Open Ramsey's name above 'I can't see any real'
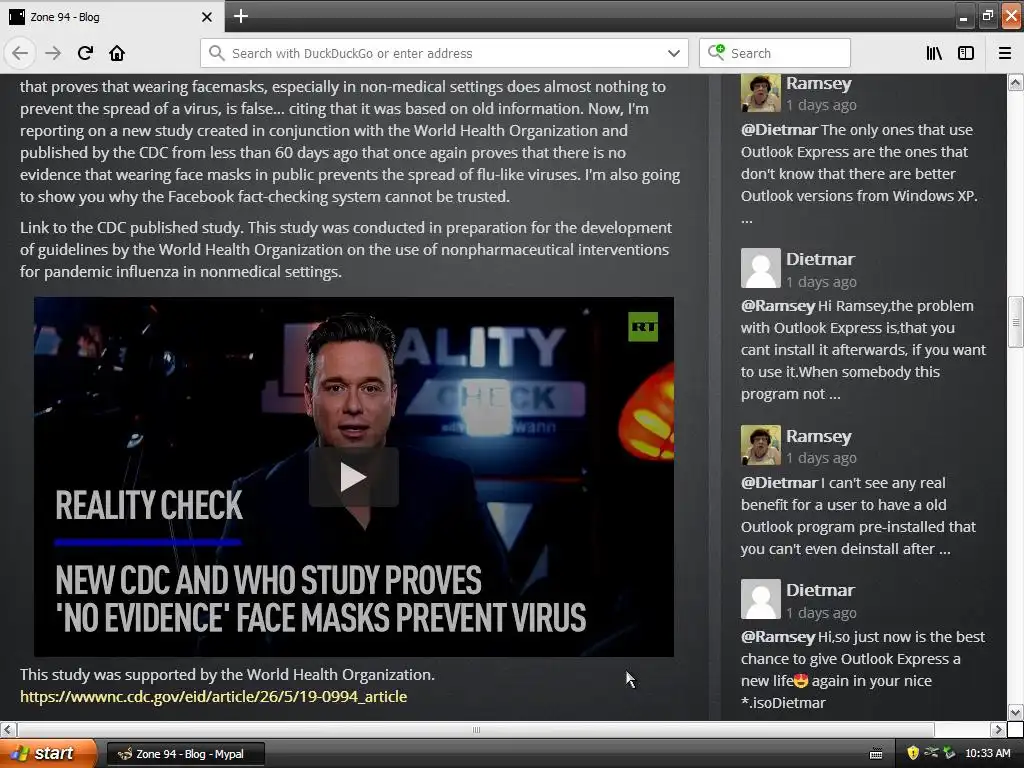Screen dimensions: 1024x768 click(819, 436)
